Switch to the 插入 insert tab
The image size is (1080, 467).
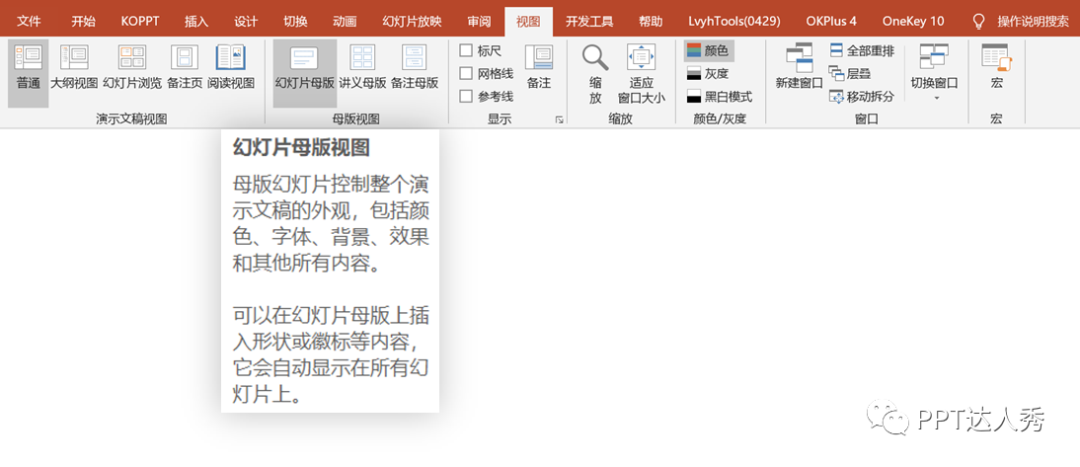196,21
